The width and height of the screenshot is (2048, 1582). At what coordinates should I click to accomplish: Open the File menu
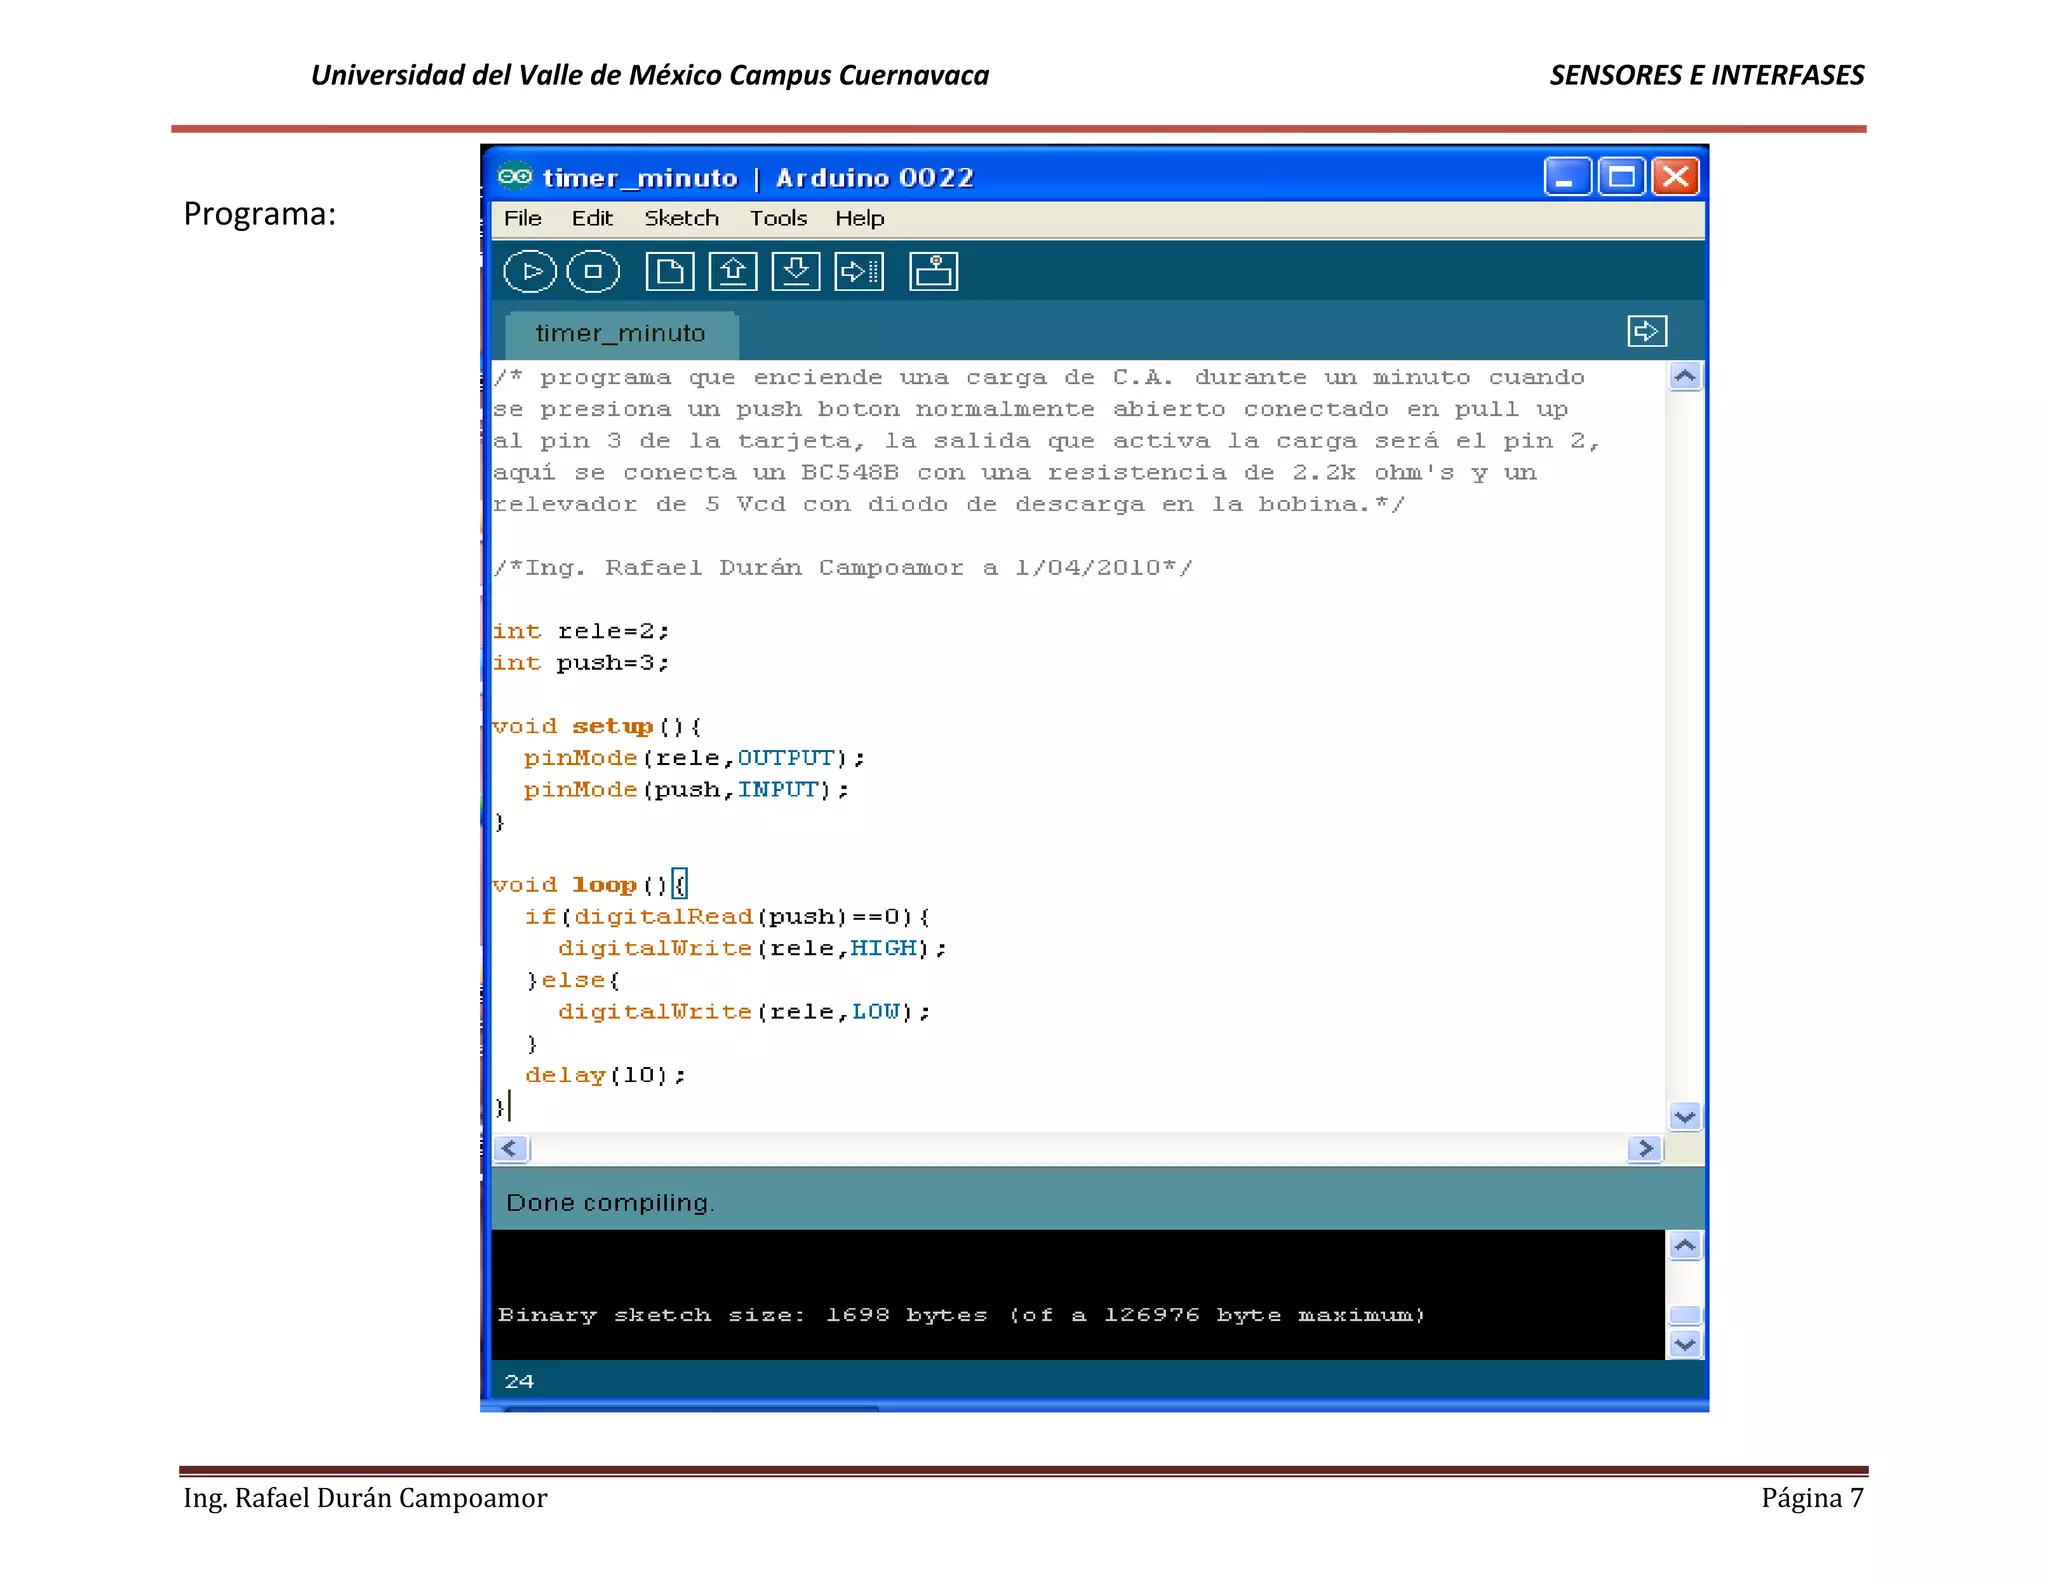[x=522, y=218]
